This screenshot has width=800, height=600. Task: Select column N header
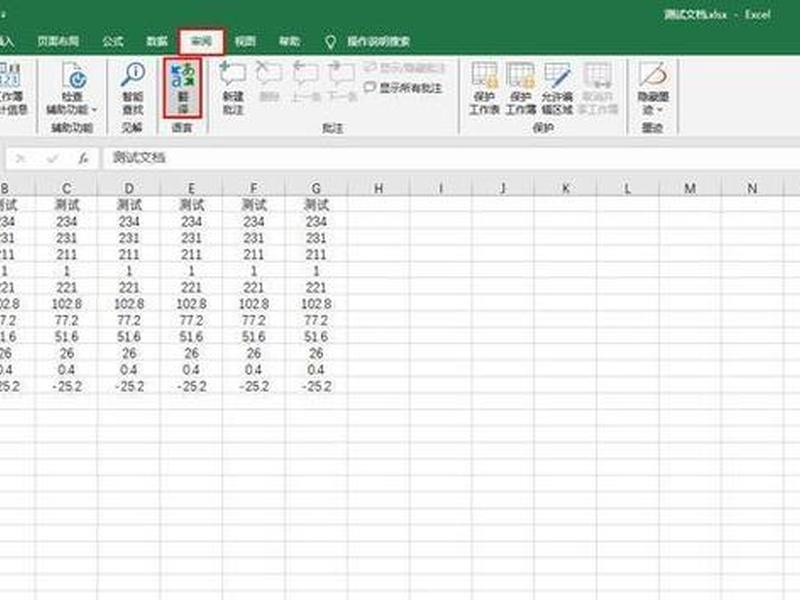[752, 188]
